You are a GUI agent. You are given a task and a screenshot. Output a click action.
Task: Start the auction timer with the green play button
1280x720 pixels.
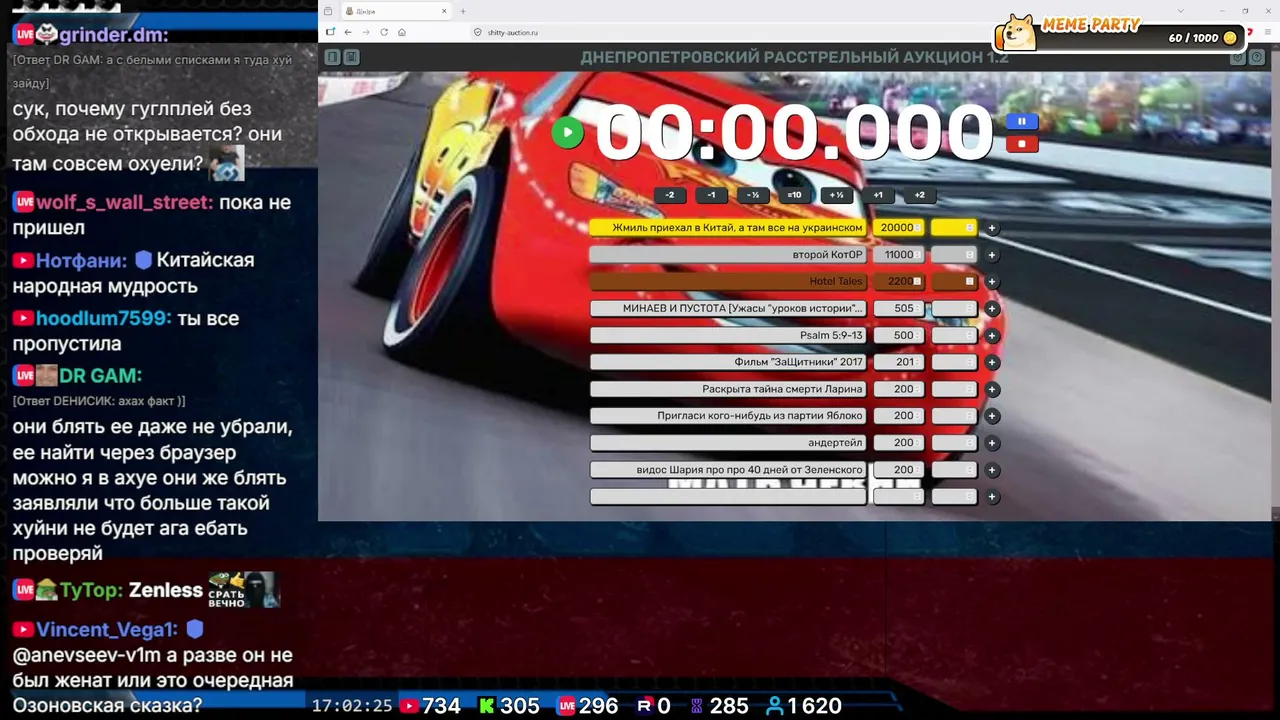(567, 132)
